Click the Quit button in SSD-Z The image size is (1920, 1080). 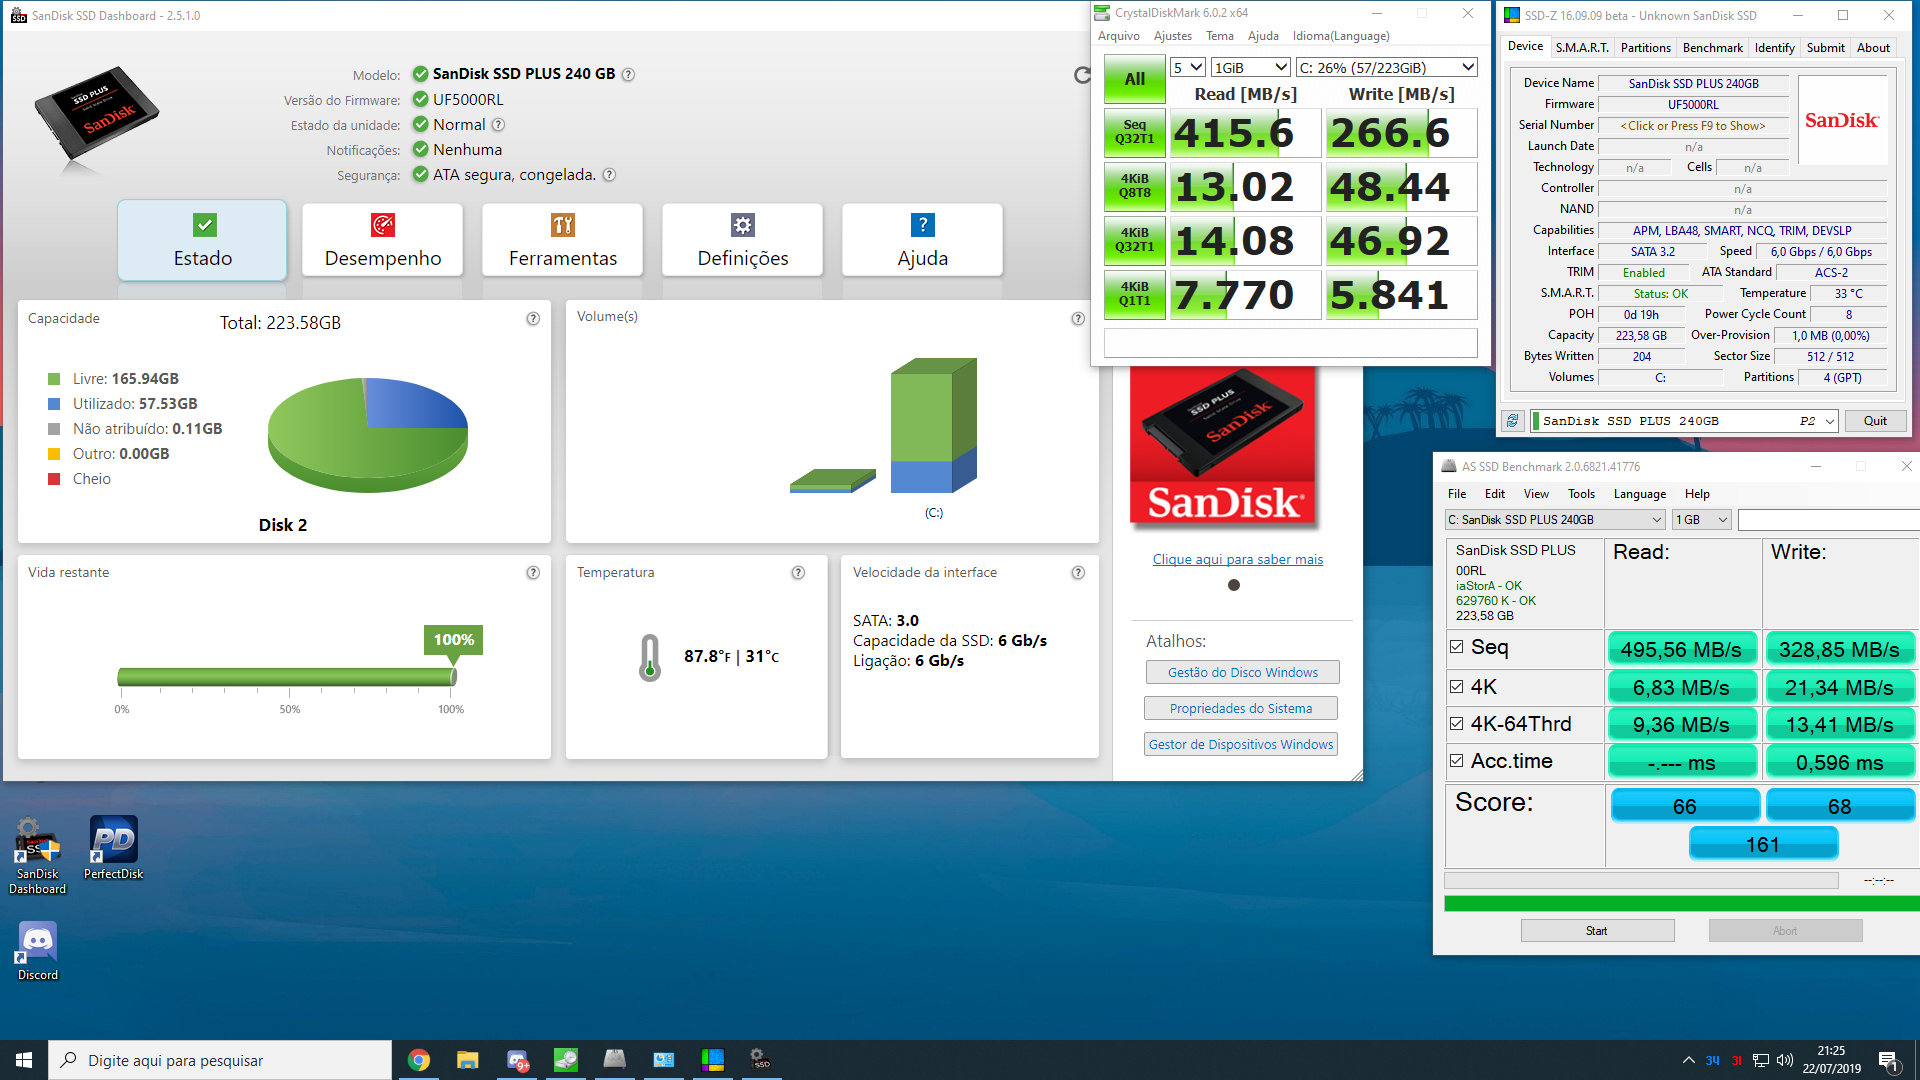coord(1875,421)
